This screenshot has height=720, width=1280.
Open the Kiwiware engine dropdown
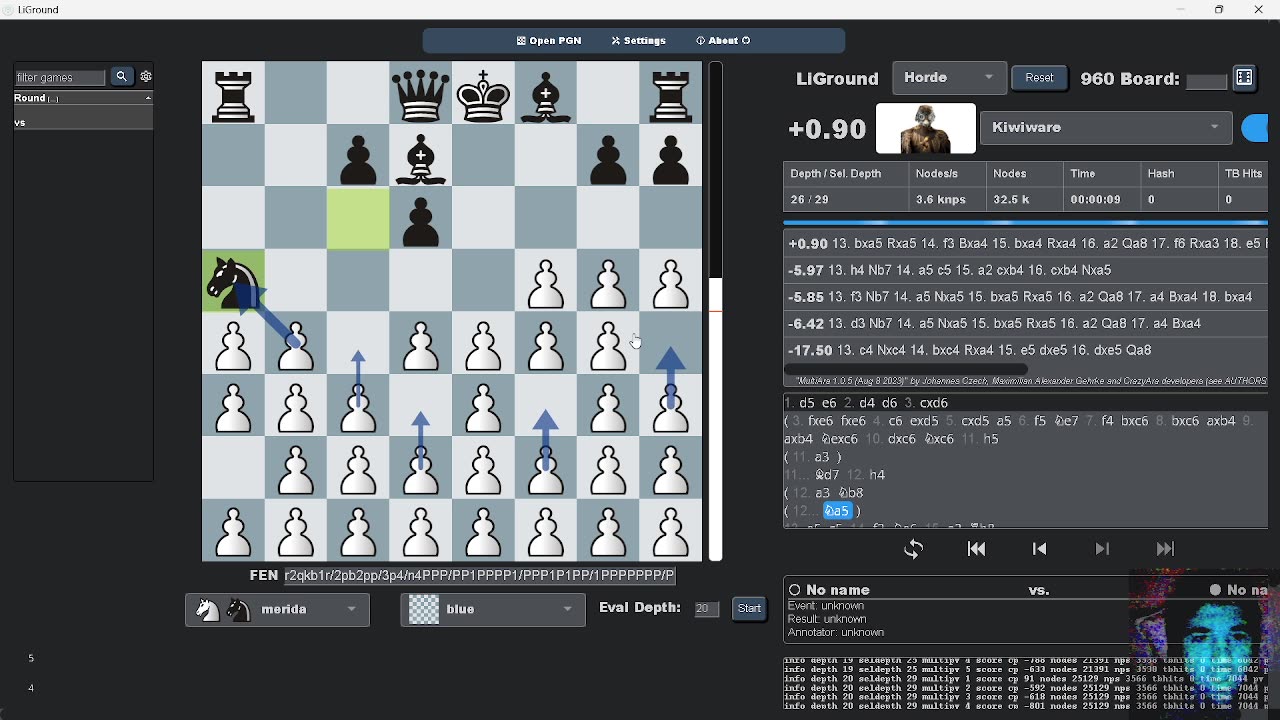point(1107,128)
